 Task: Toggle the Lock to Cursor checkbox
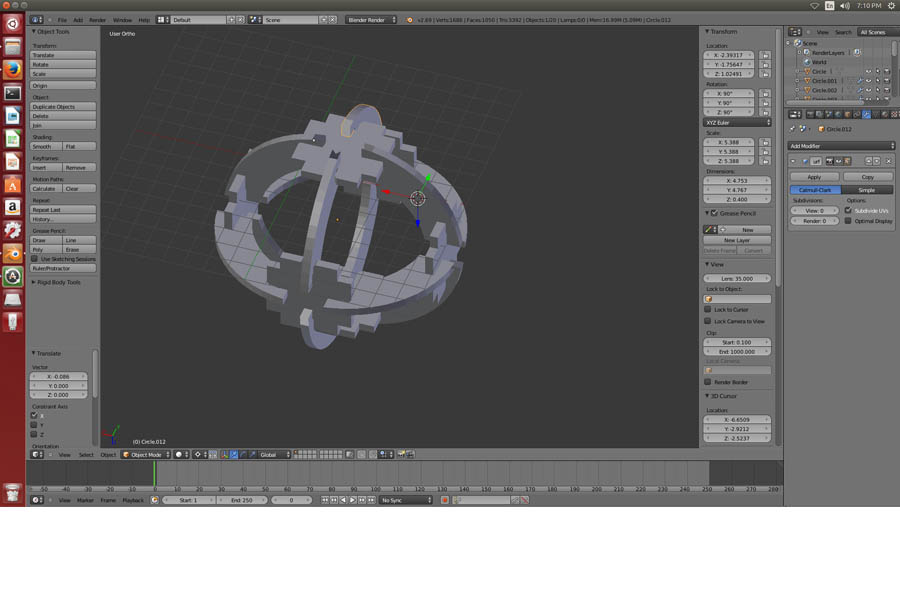708,310
